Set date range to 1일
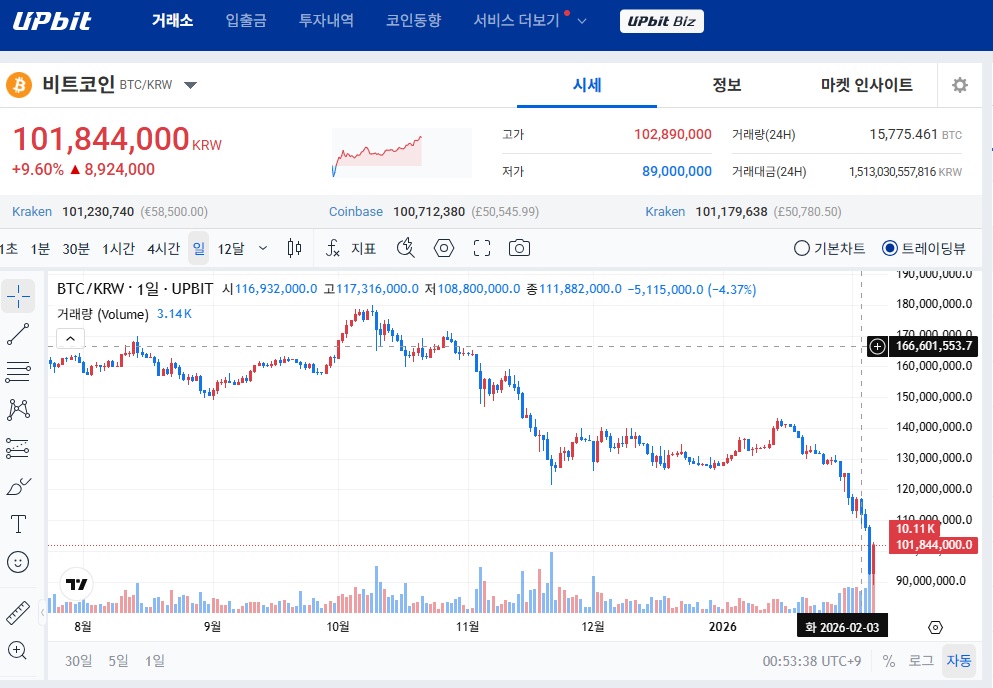 tap(155, 661)
